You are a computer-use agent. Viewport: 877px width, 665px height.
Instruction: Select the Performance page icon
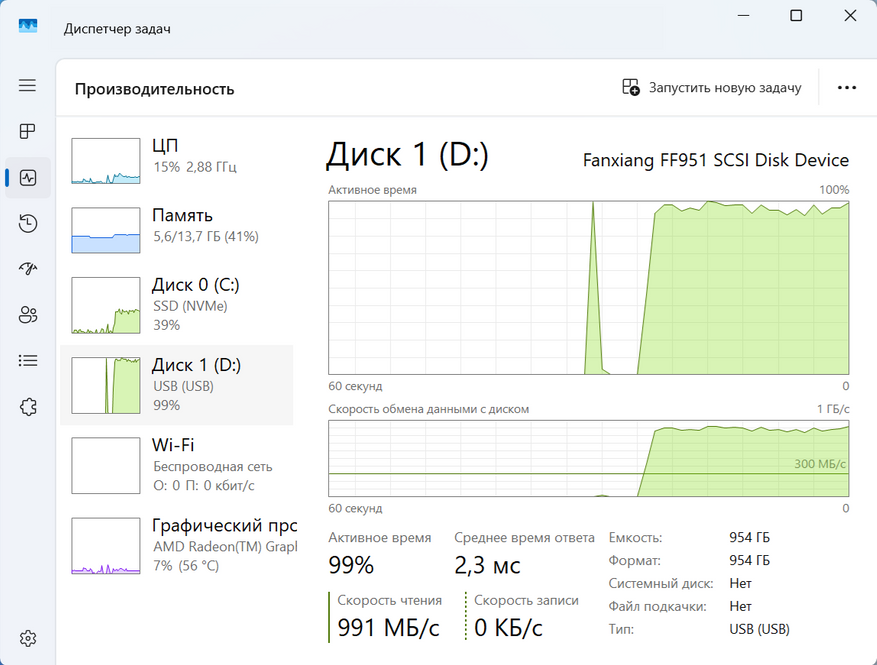27,178
